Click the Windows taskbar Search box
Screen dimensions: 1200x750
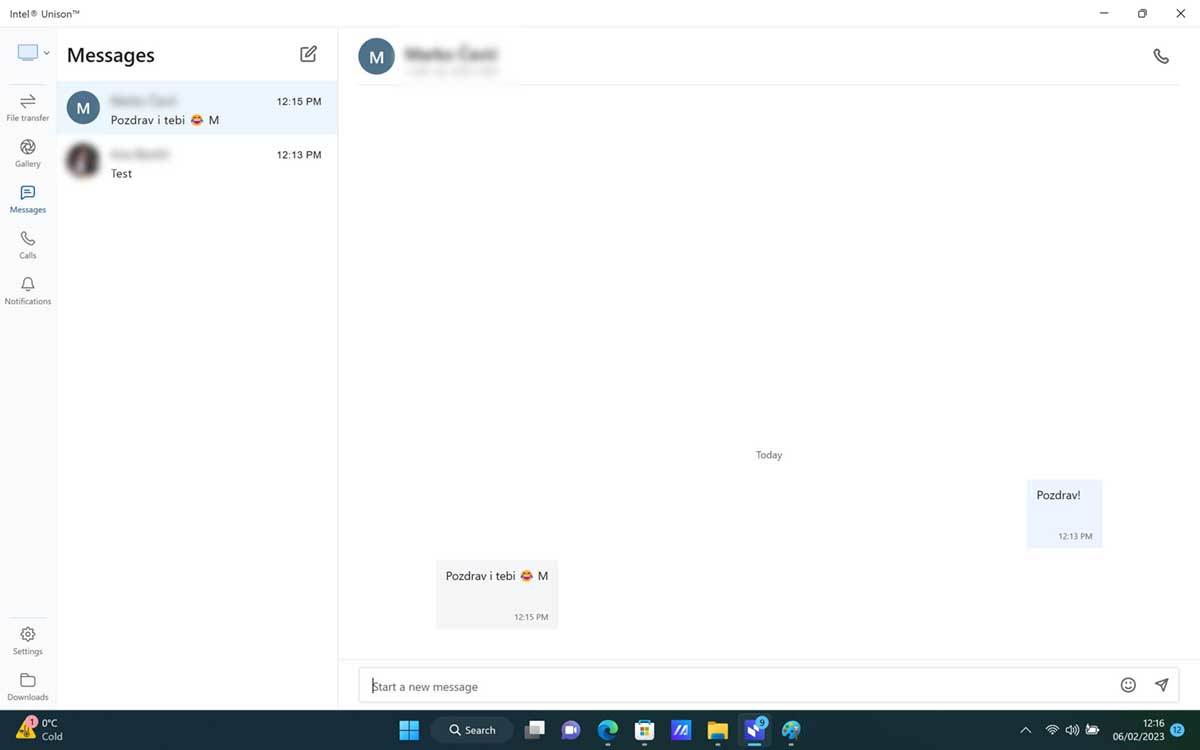[x=472, y=730]
